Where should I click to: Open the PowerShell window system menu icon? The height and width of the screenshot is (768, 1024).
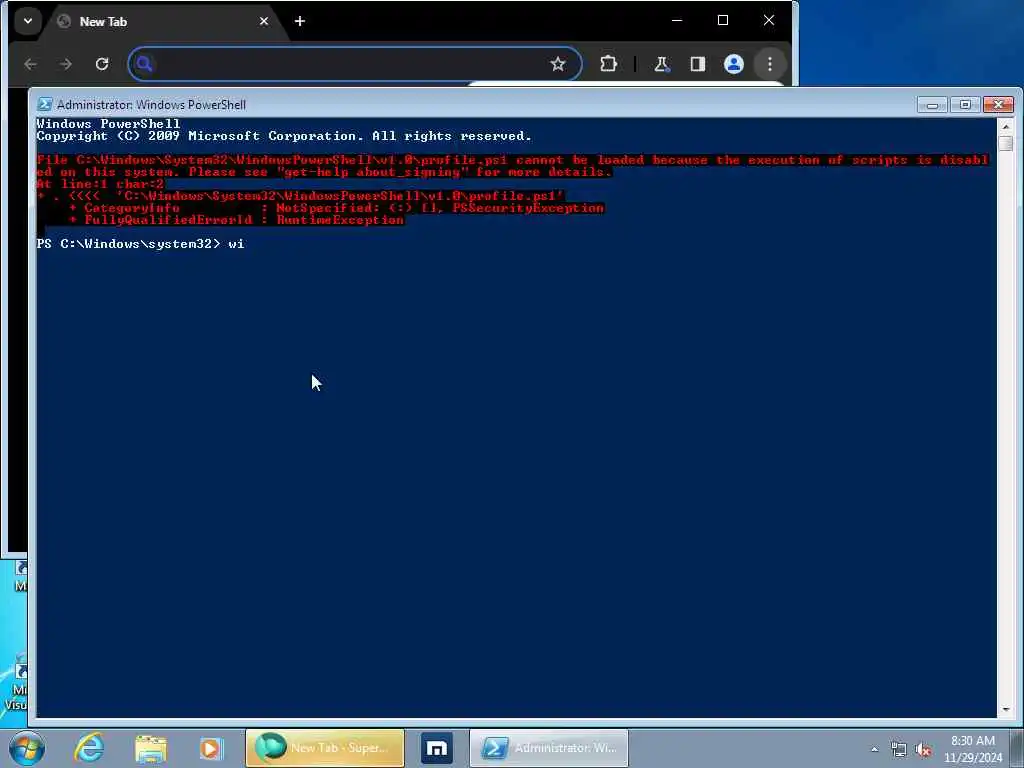coord(44,104)
